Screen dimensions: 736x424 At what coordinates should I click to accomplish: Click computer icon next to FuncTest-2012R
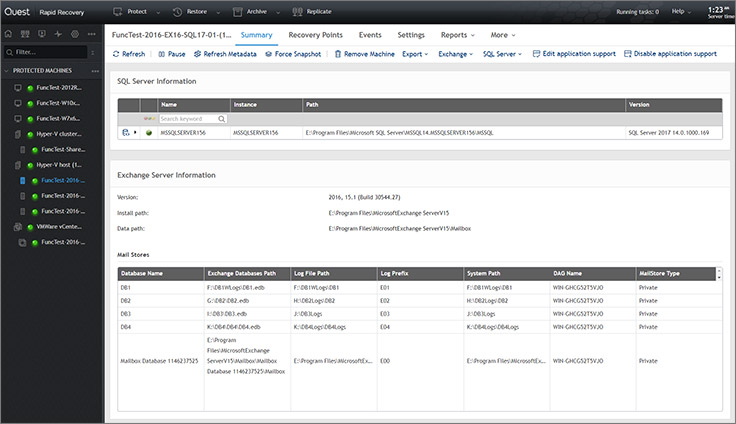point(18,88)
